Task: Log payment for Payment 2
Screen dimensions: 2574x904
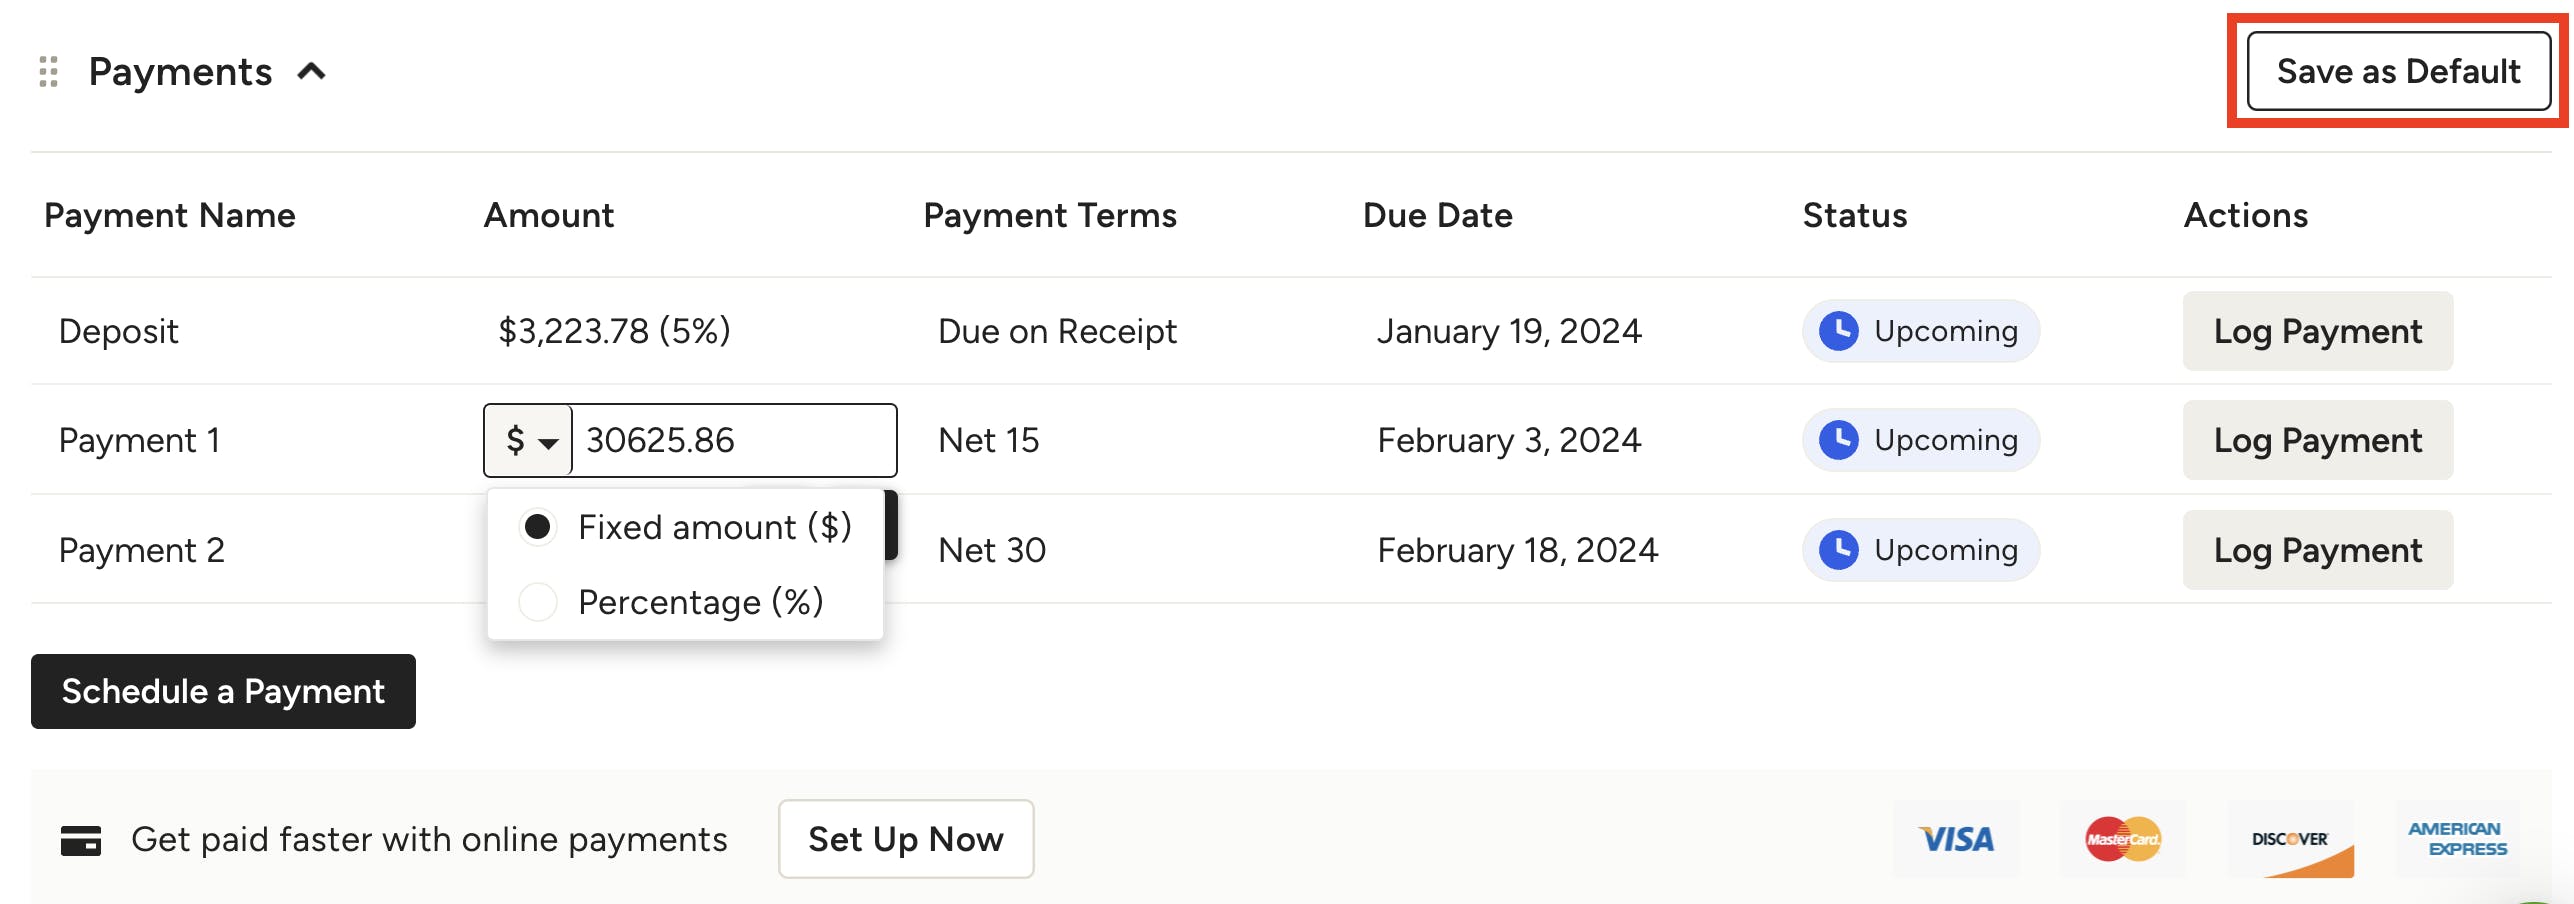Action: point(2317,550)
